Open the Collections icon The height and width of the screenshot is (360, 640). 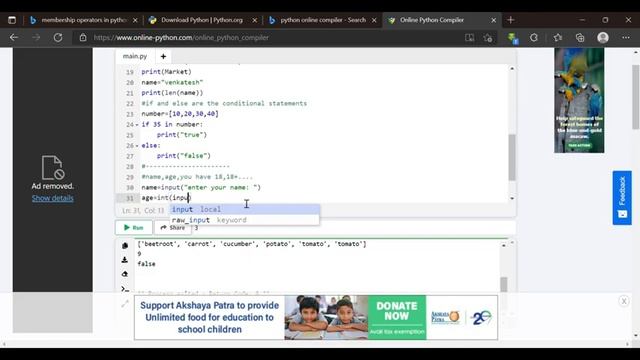point(580,38)
